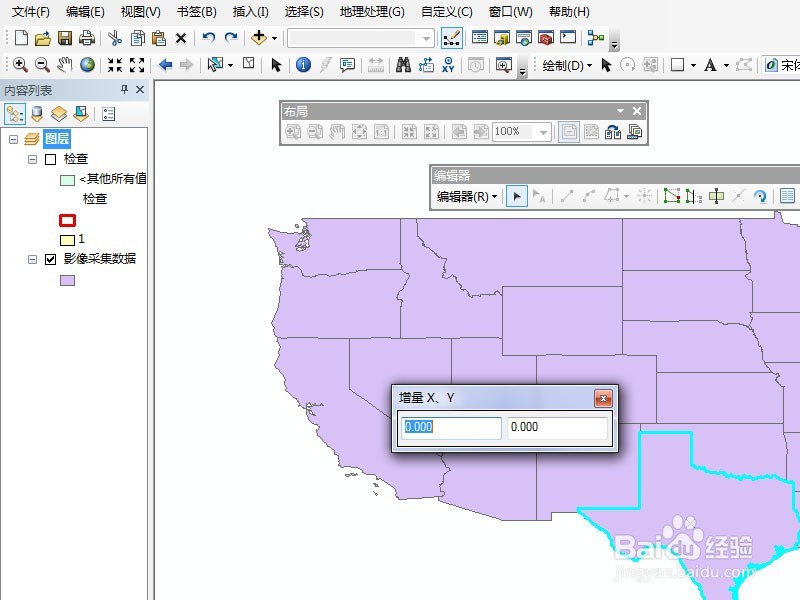The image size is (800, 600).
Task: Select the draw text A tool
Action: (710, 65)
